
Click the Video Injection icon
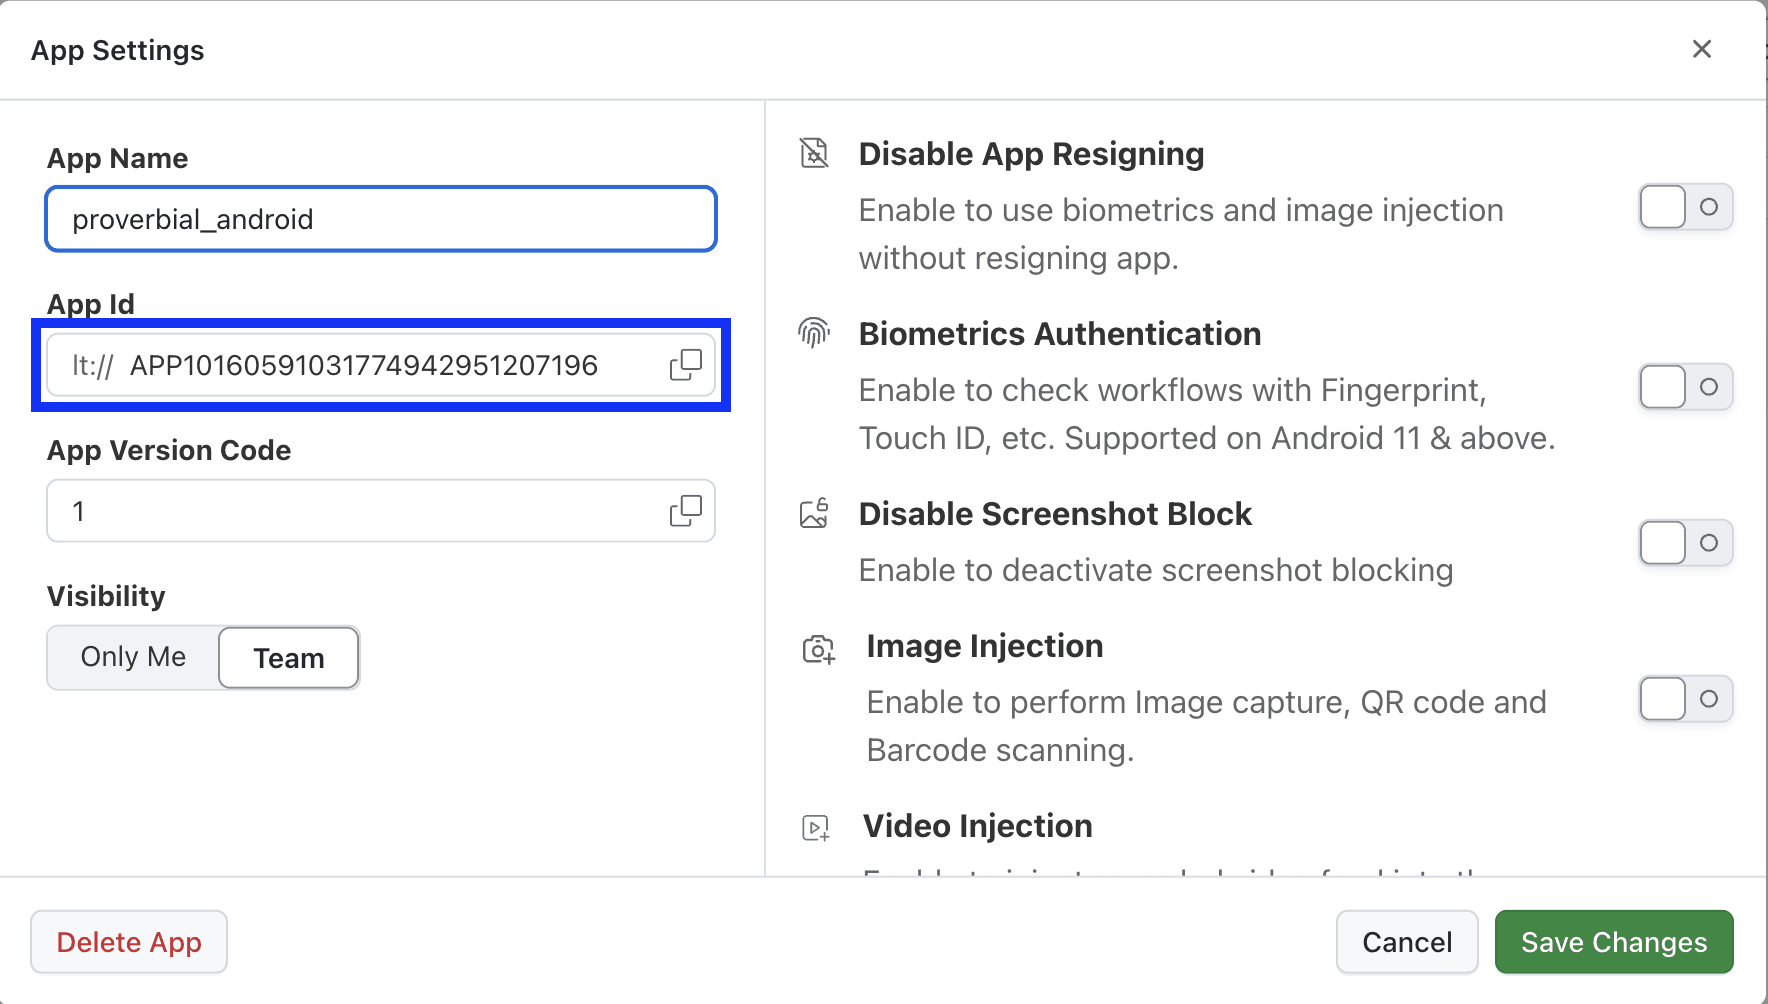pos(814,827)
